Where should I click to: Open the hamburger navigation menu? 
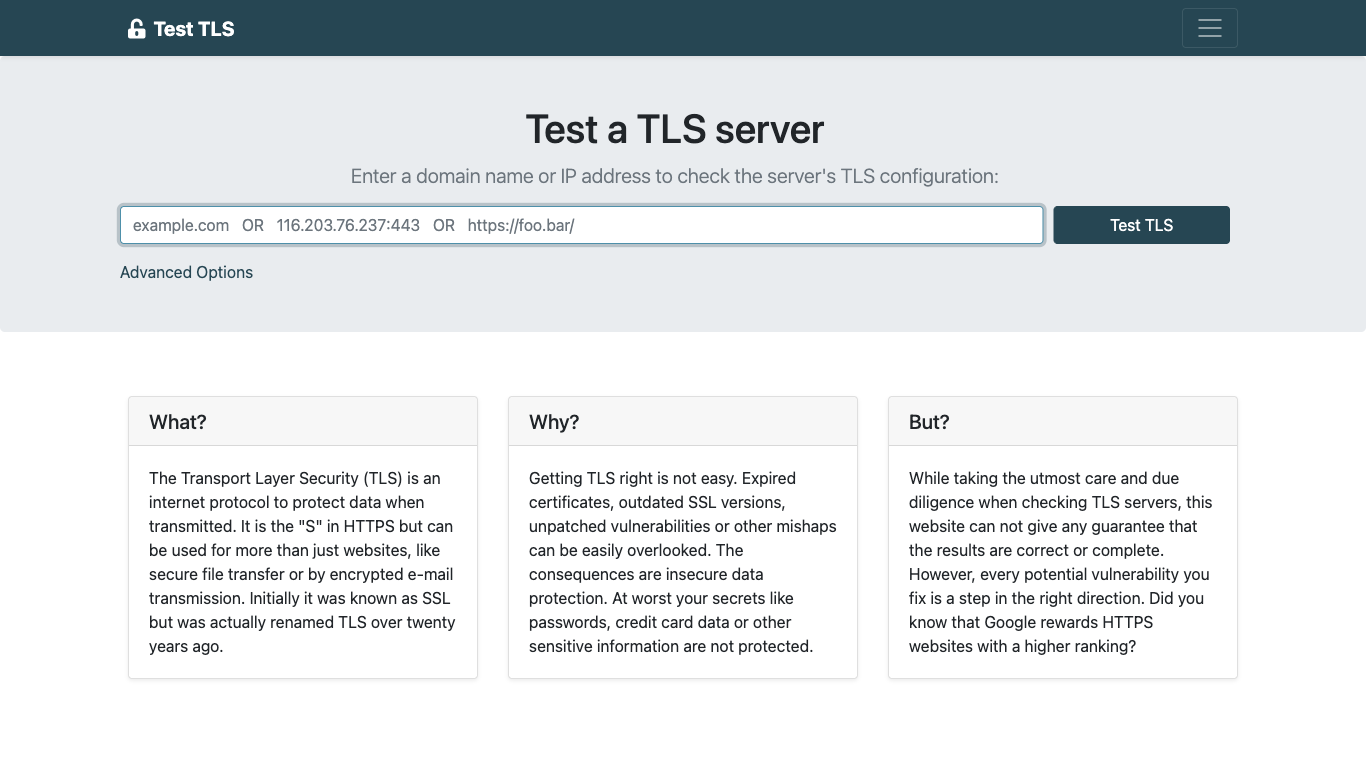pyautogui.click(x=1209, y=28)
